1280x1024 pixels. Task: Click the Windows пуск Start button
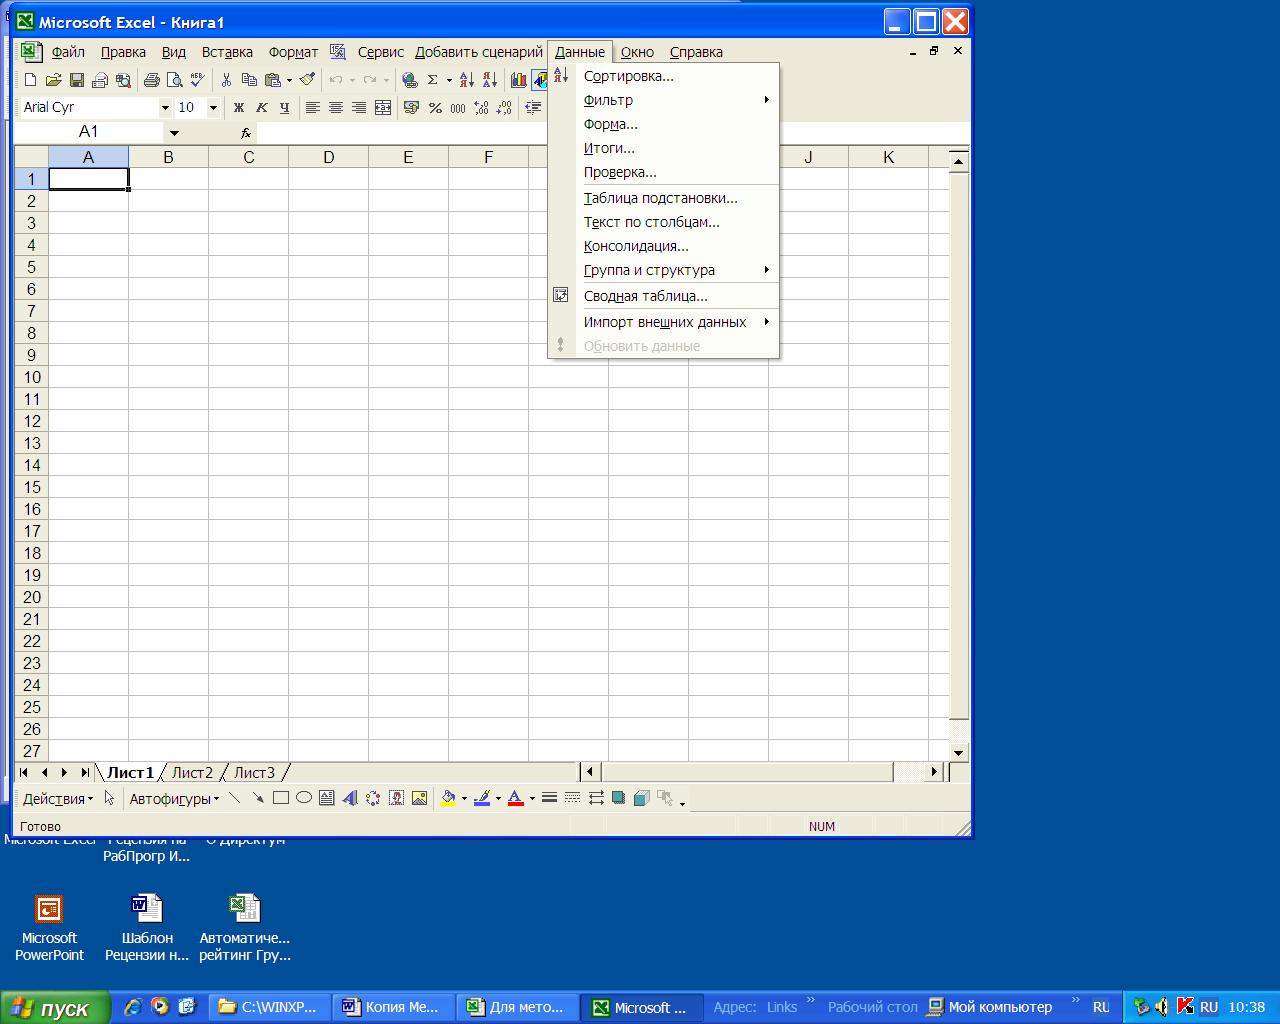coord(53,1008)
